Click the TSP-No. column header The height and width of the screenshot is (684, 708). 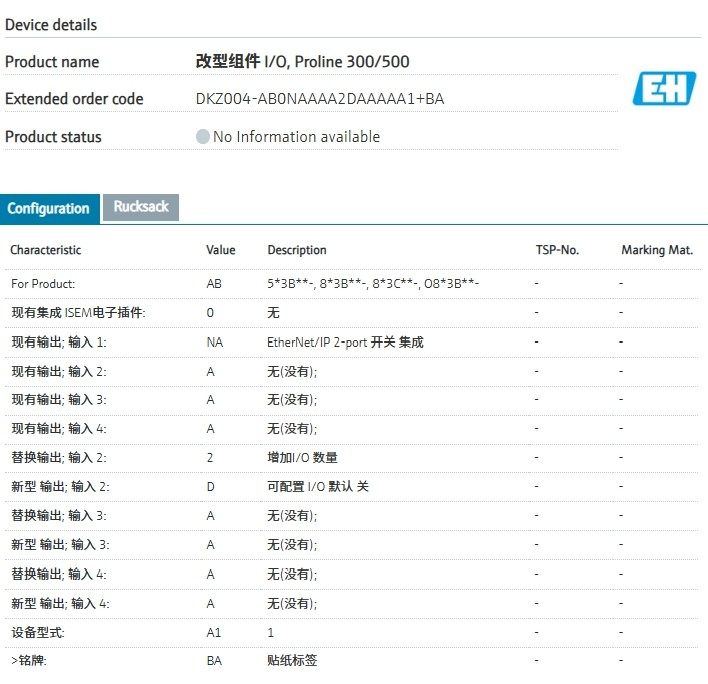pyautogui.click(x=557, y=250)
